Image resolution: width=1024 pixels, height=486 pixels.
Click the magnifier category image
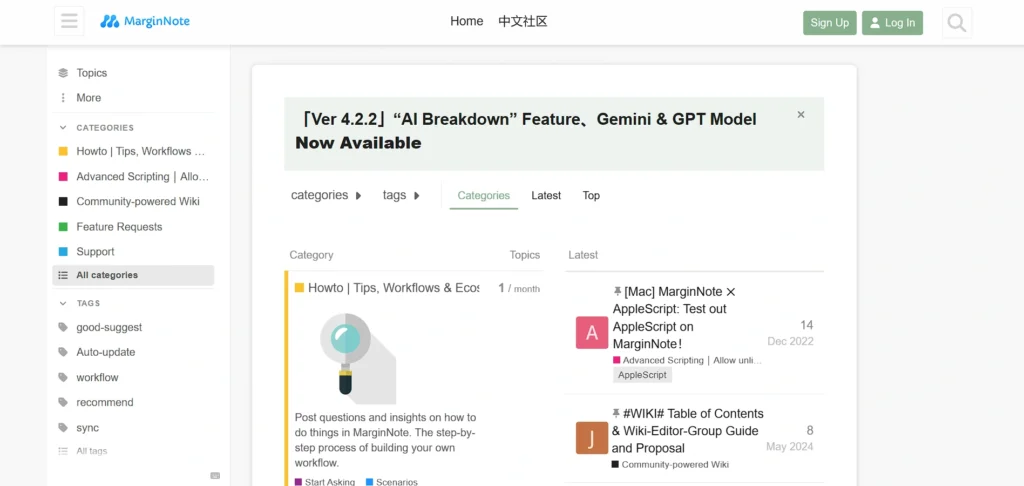pyautogui.click(x=356, y=356)
